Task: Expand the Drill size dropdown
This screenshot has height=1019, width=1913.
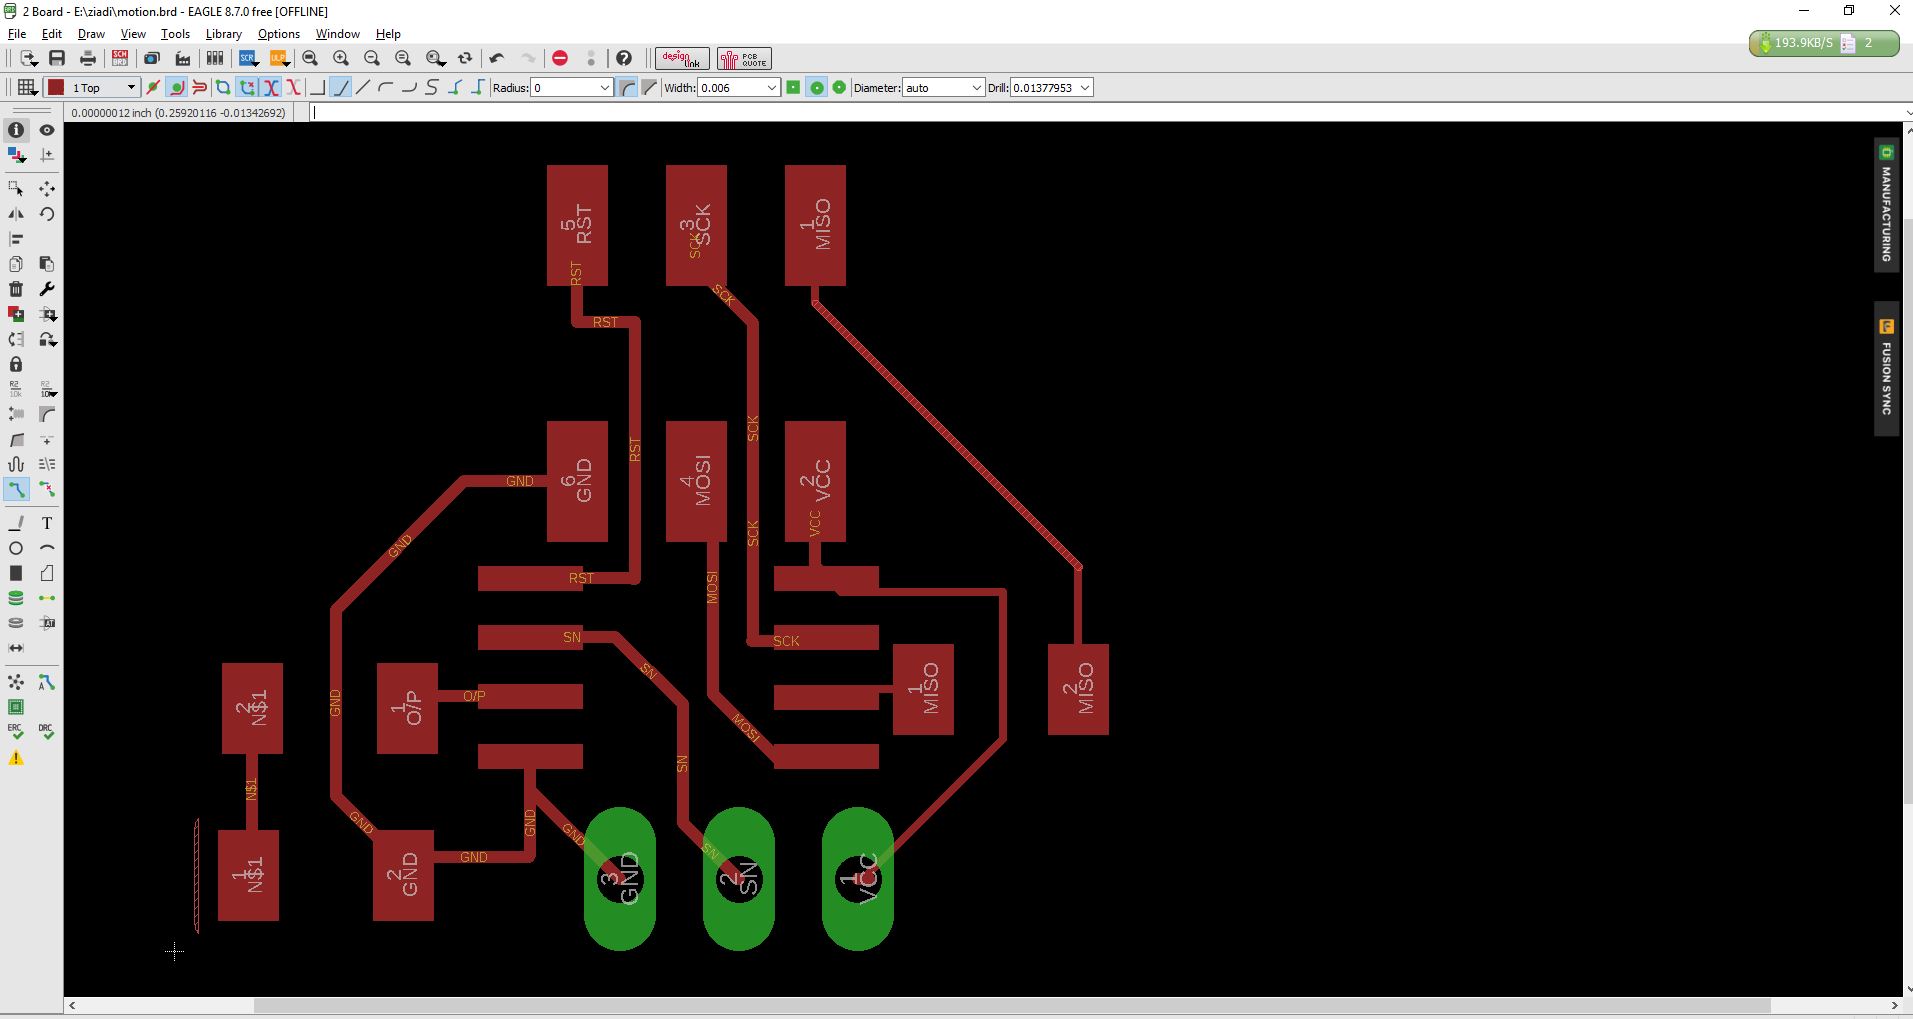Action: tap(1086, 87)
